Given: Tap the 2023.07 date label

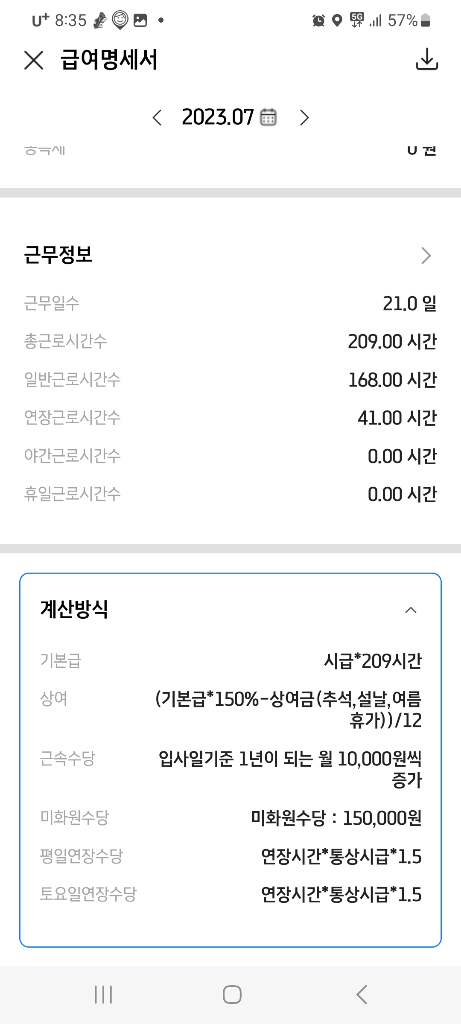Looking at the screenshot, I should pyautogui.click(x=217, y=118).
